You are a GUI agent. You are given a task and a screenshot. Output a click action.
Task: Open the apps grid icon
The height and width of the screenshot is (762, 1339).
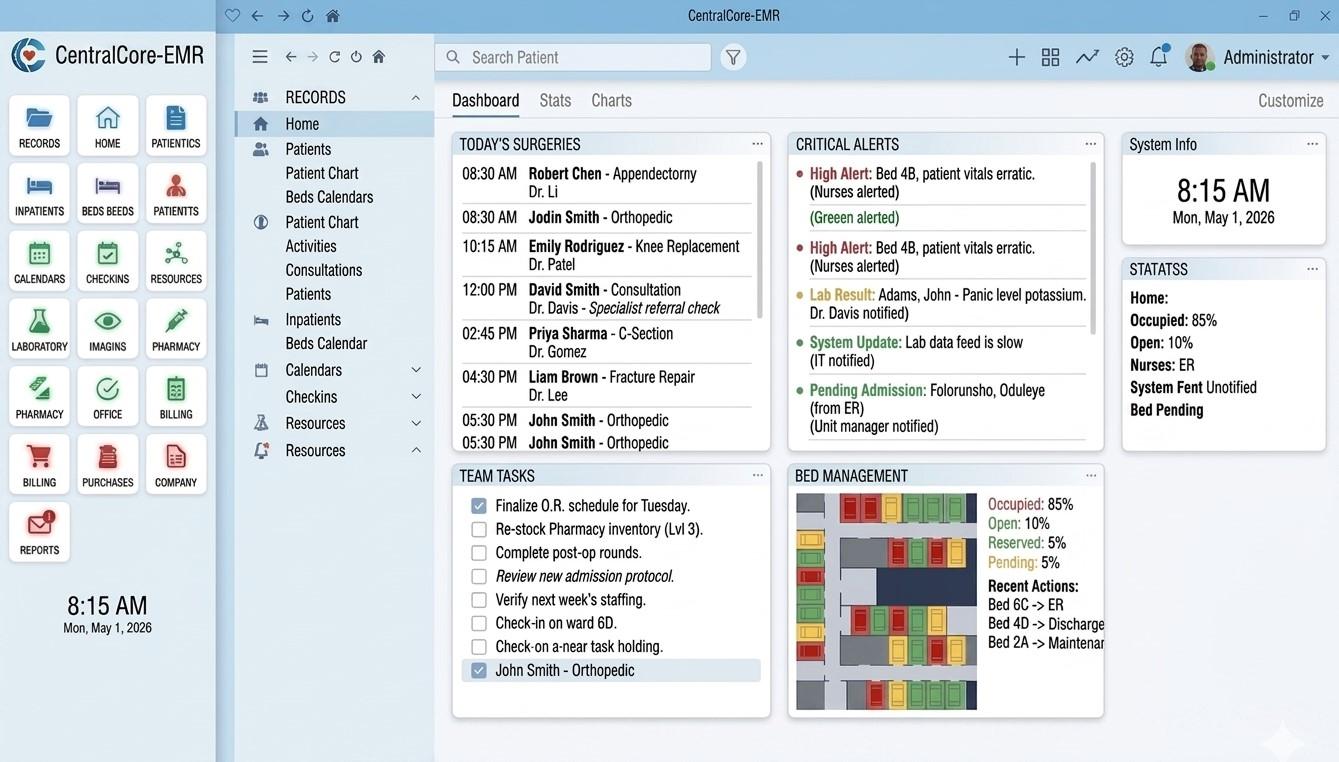(x=1050, y=57)
